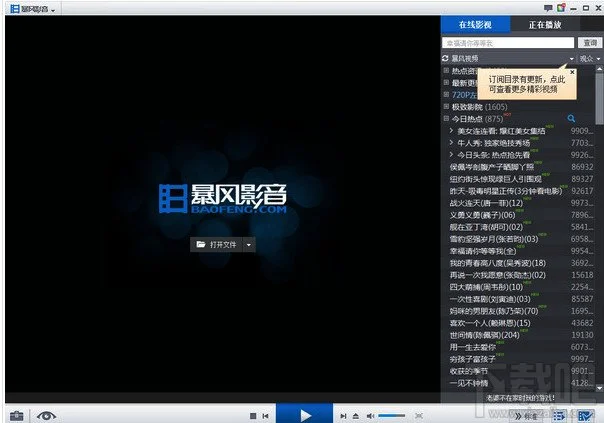The width and height of the screenshot is (604, 423).
Task: Switch to the 正在播放 tab
Action: pos(545,25)
